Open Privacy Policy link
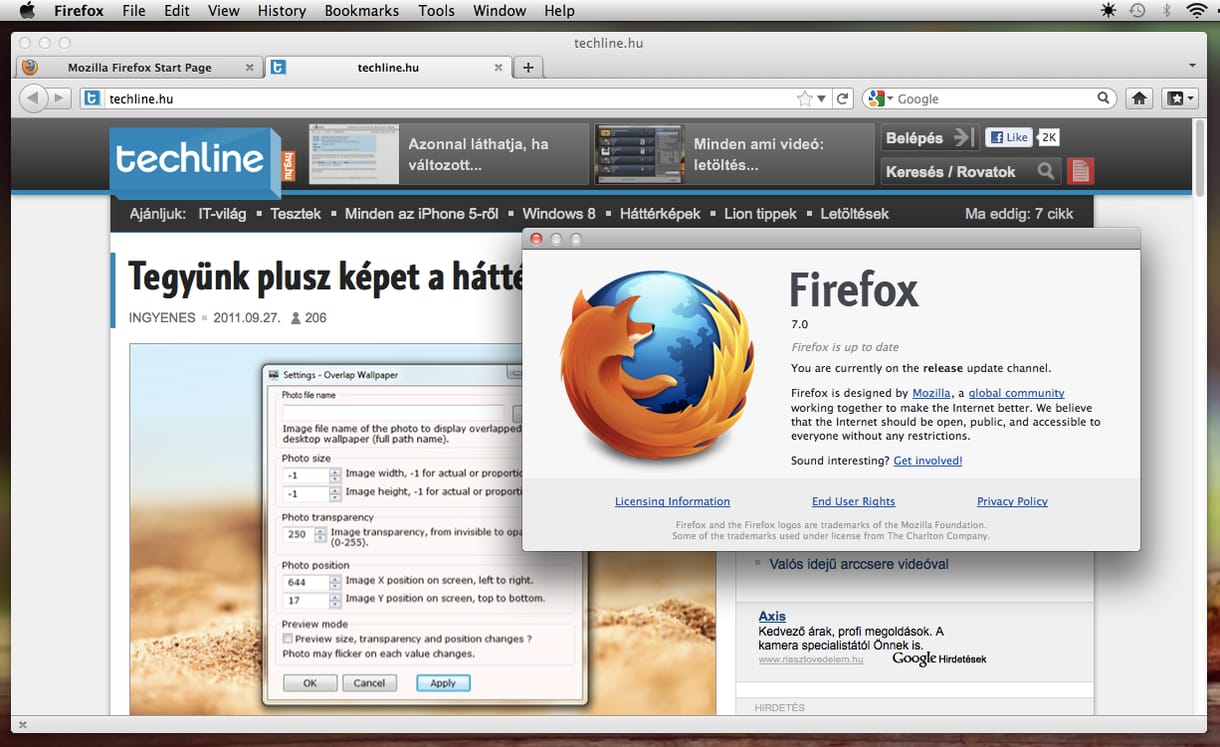The image size is (1220, 747). coord(1012,501)
